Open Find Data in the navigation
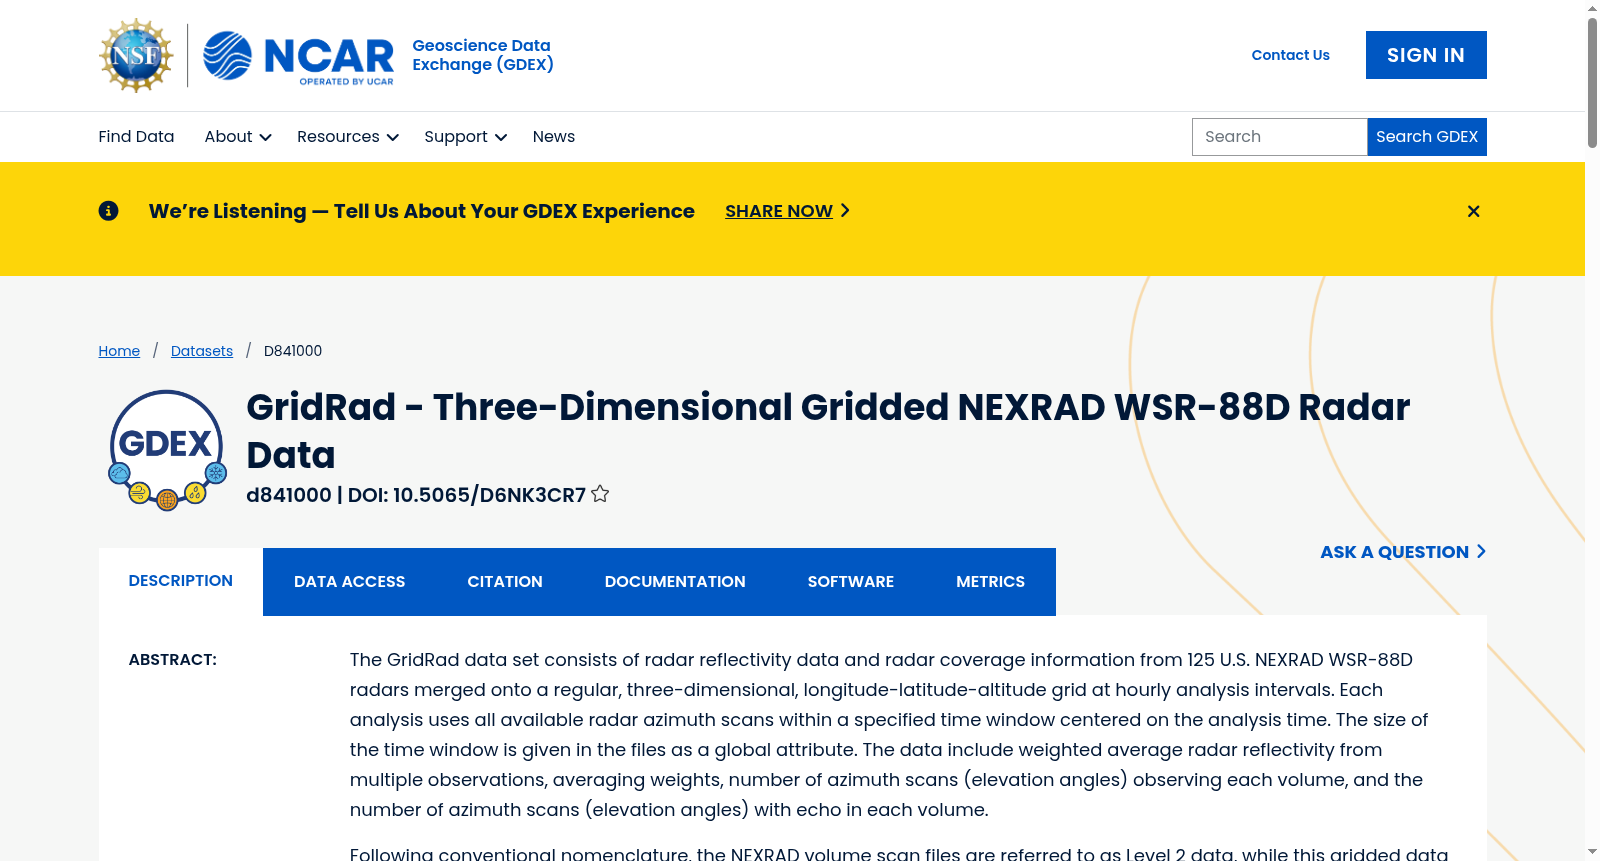 (136, 137)
